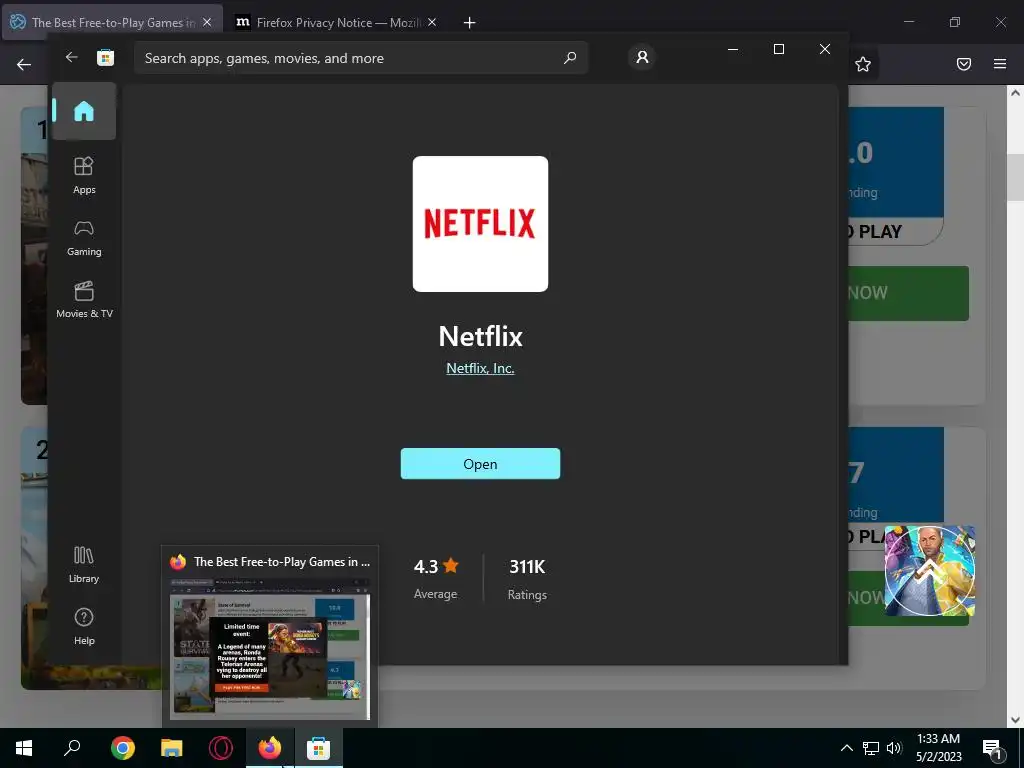Open network status tray icon
The width and height of the screenshot is (1024, 768).
click(871, 748)
